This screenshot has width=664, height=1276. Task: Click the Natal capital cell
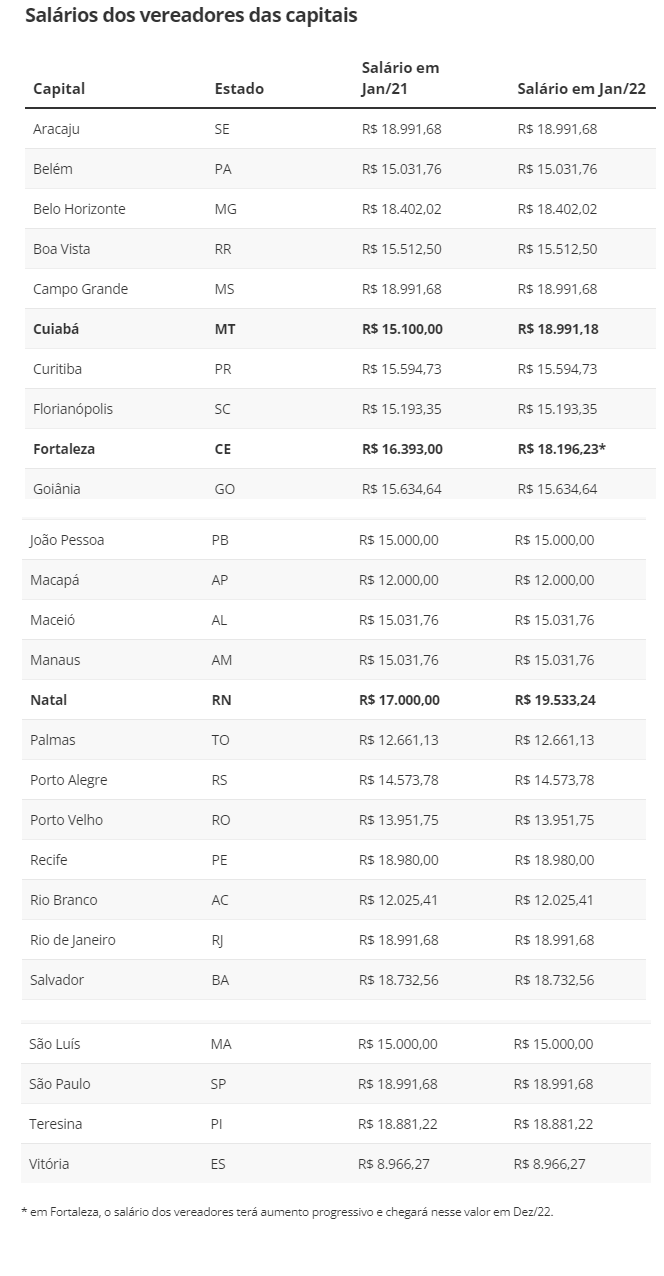click(x=49, y=700)
